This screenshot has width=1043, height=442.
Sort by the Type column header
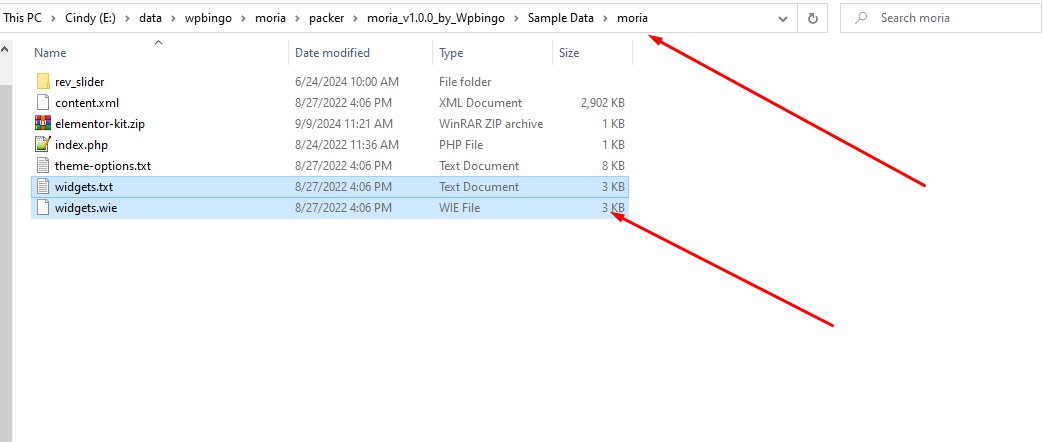click(451, 53)
